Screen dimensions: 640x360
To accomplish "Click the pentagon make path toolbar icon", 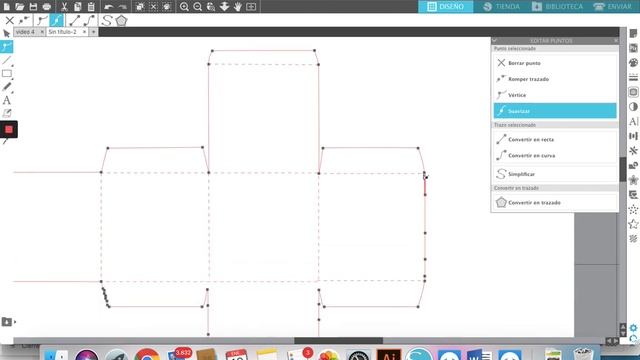I will coord(121,20).
